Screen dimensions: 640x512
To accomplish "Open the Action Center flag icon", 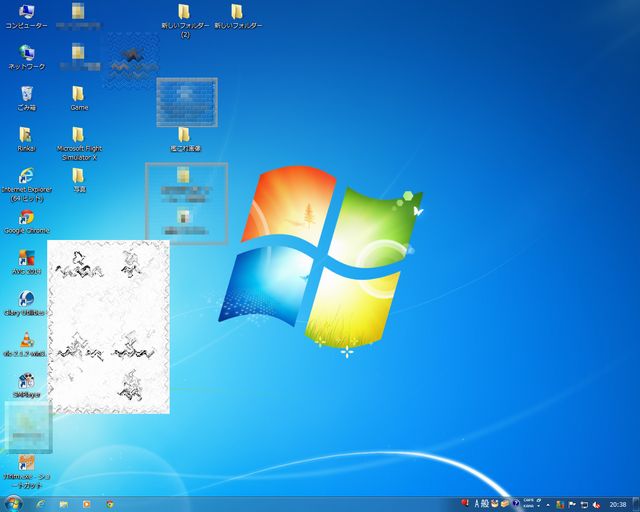I will pos(572,504).
